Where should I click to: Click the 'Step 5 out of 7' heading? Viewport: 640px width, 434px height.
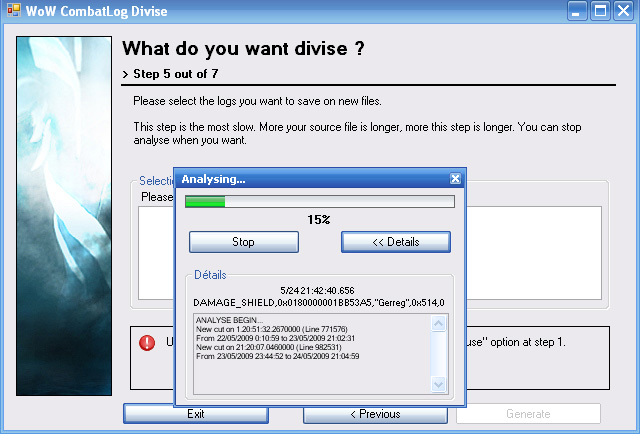point(176,74)
